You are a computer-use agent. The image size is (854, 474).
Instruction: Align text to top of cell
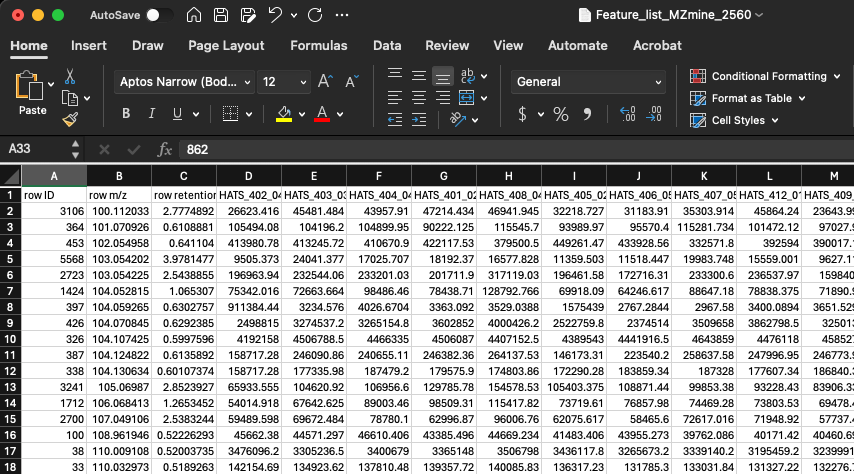click(395, 75)
